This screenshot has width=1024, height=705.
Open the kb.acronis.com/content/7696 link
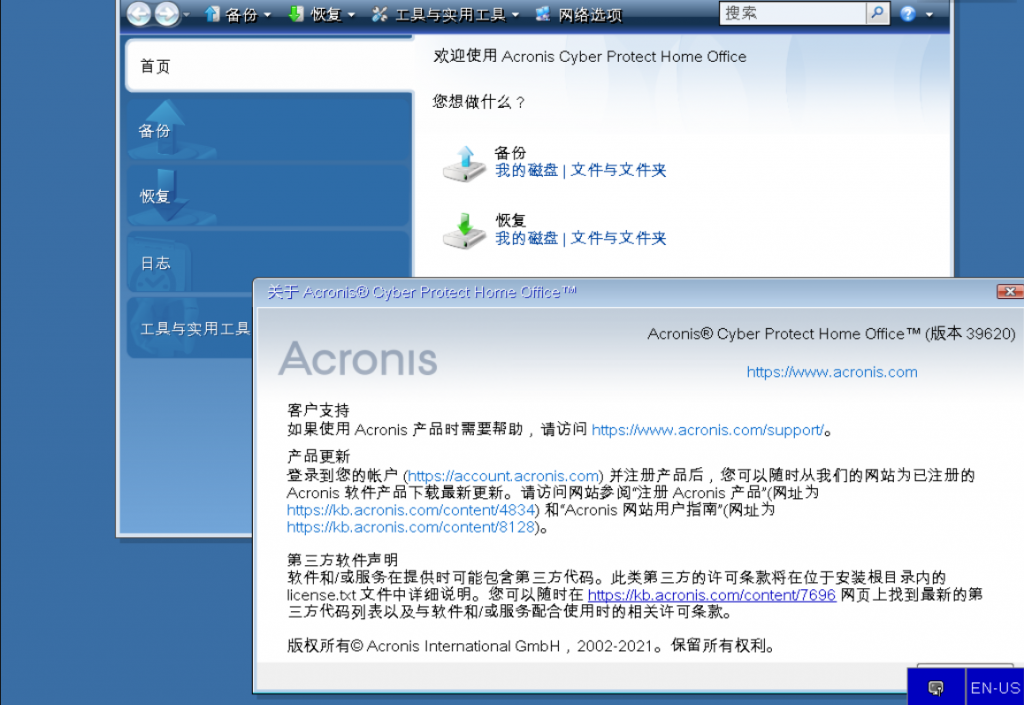(x=712, y=595)
